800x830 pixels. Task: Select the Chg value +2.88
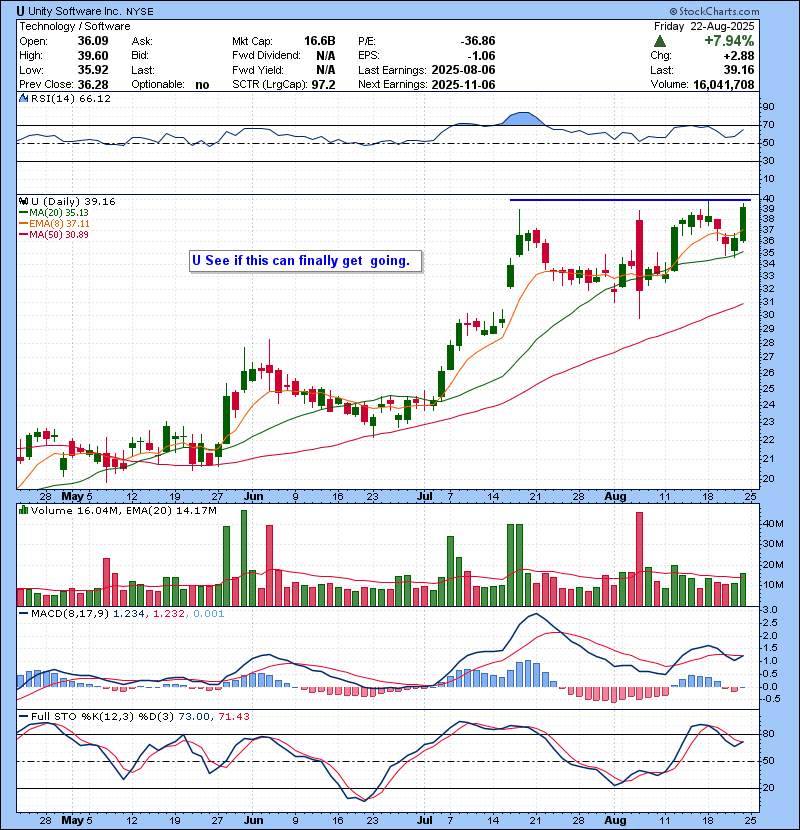[740, 56]
